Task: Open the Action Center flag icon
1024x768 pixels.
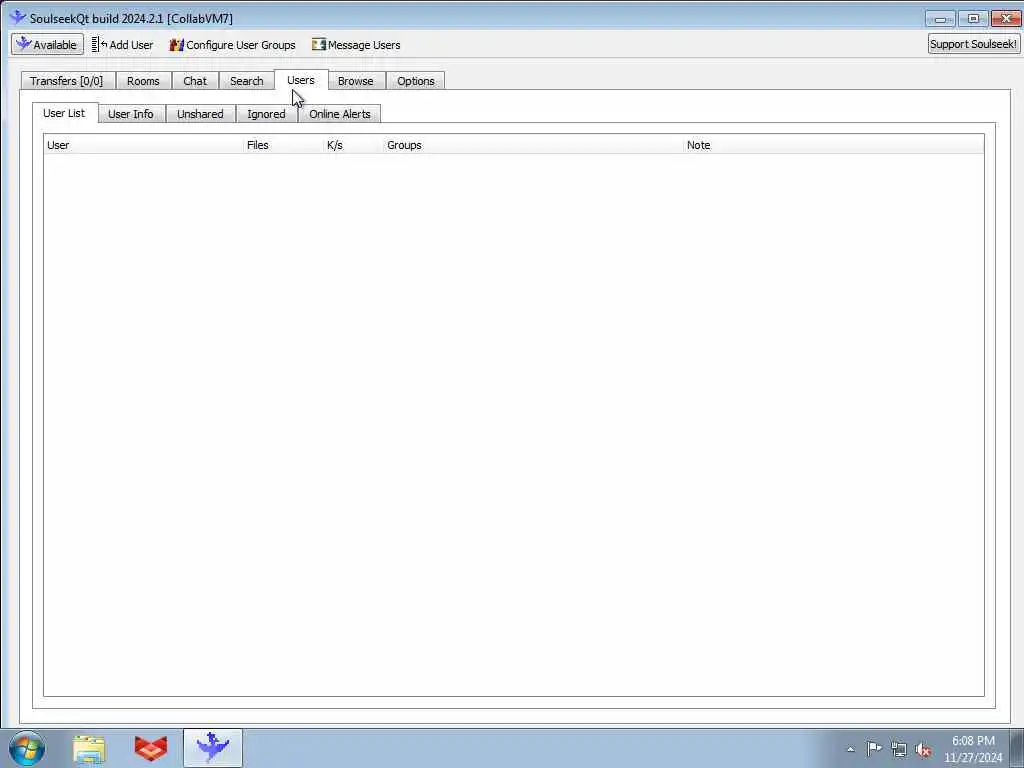Action: tap(874, 749)
